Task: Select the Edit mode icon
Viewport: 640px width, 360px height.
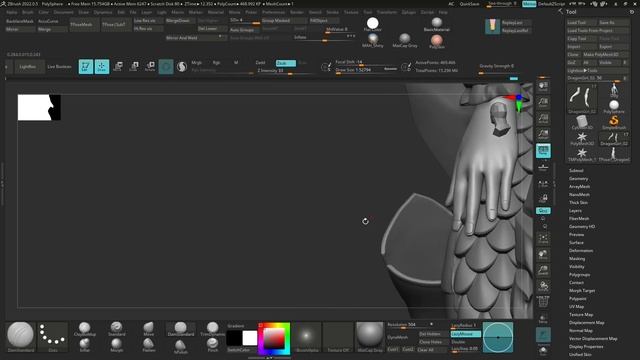Action: tap(86, 67)
